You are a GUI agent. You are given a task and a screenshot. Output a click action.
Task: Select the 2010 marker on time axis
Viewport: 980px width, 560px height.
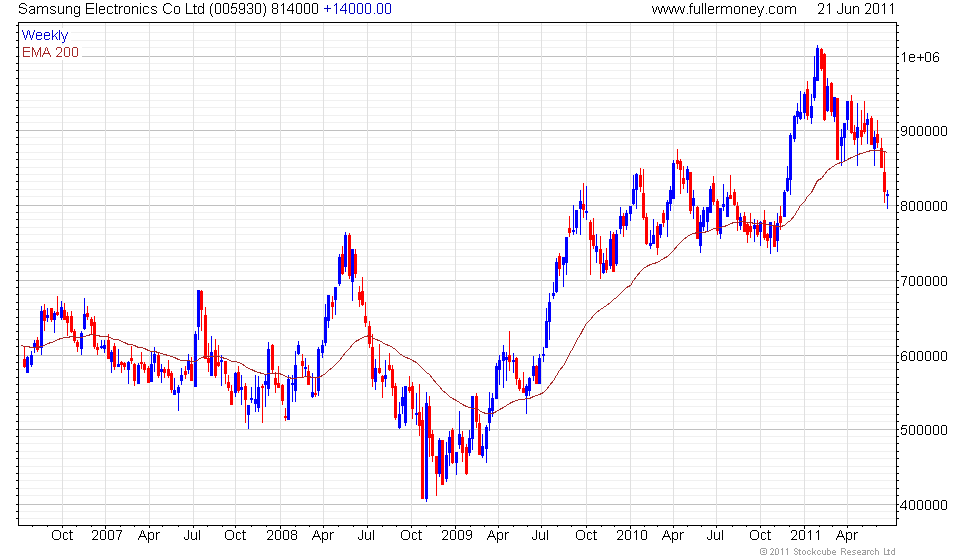point(631,535)
